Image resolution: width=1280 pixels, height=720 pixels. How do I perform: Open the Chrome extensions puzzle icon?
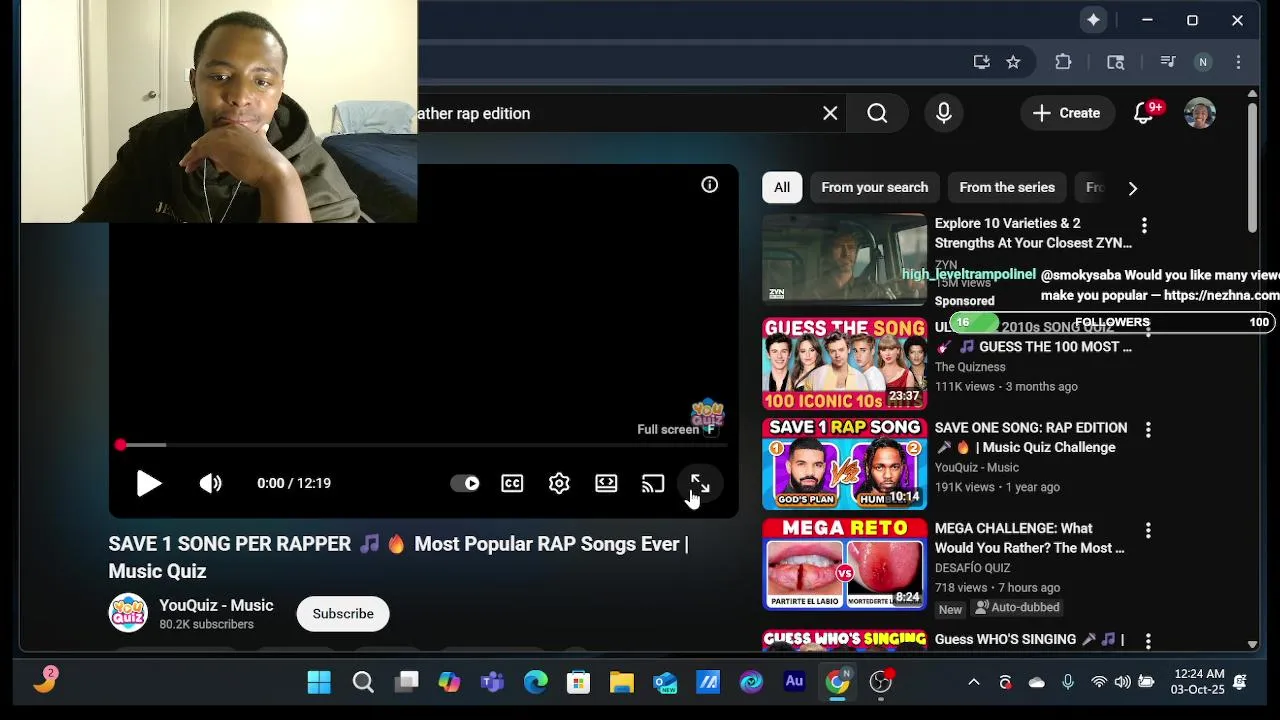[1063, 62]
